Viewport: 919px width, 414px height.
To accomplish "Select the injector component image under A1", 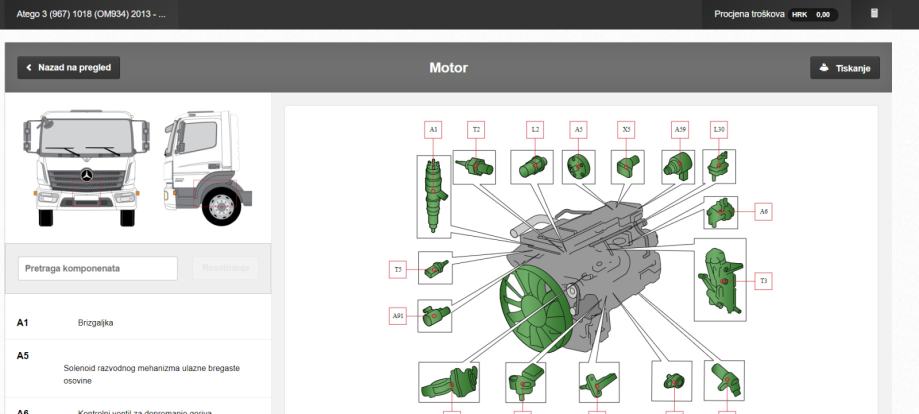I will click(x=434, y=196).
